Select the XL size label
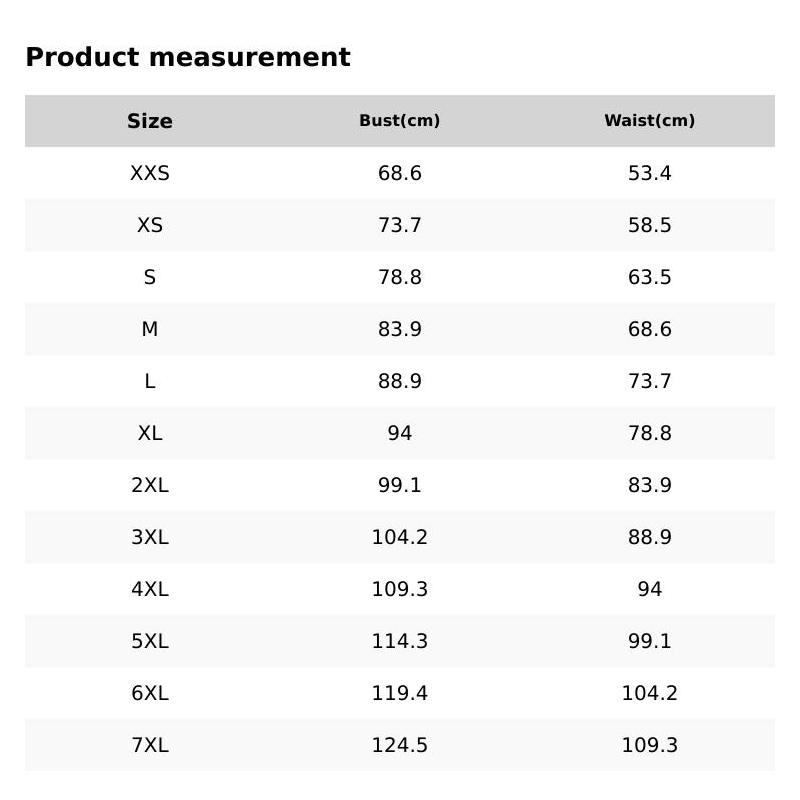The height and width of the screenshot is (800, 800). click(150, 433)
